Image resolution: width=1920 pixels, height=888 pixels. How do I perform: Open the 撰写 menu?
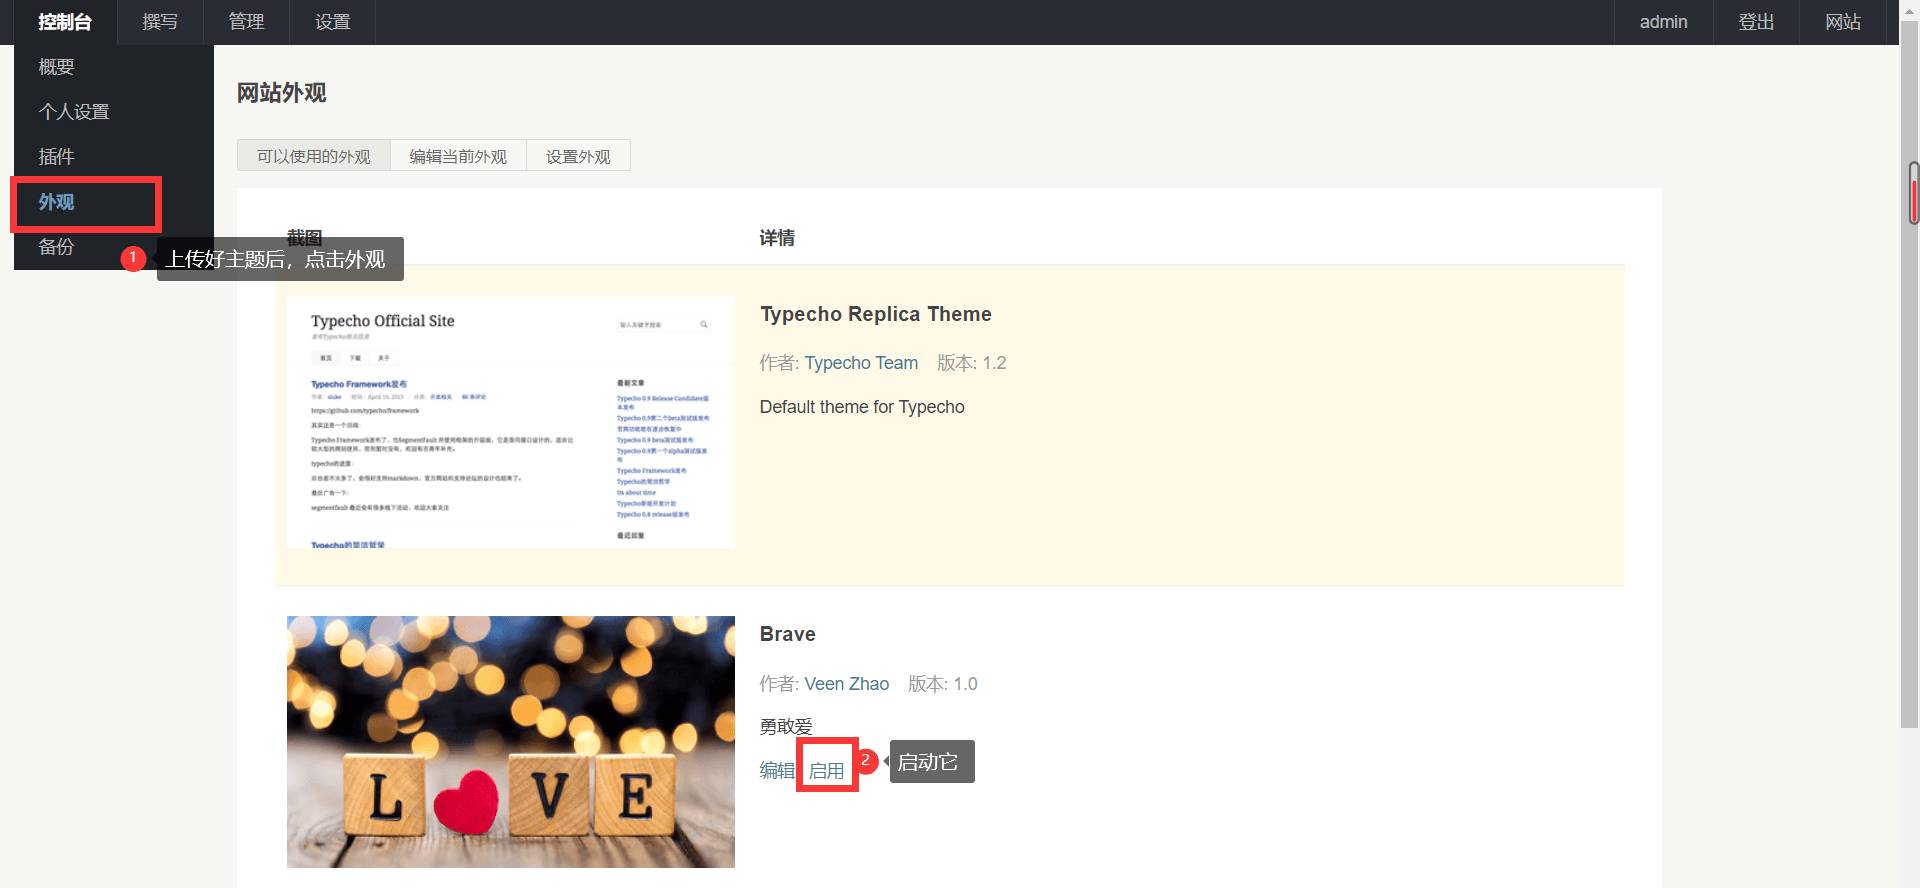[160, 22]
